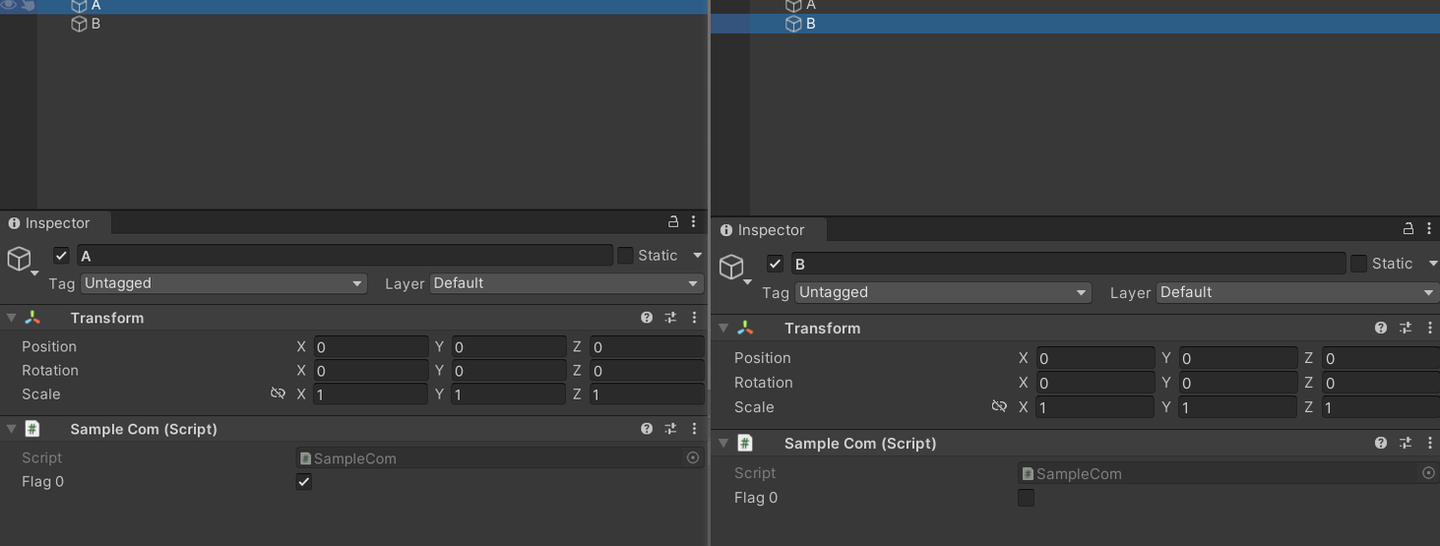Image resolution: width=1440 pixels, height=546 pixels.
Task: Click the object picker beside right SampleCom script
Action: coord(1428,473)
